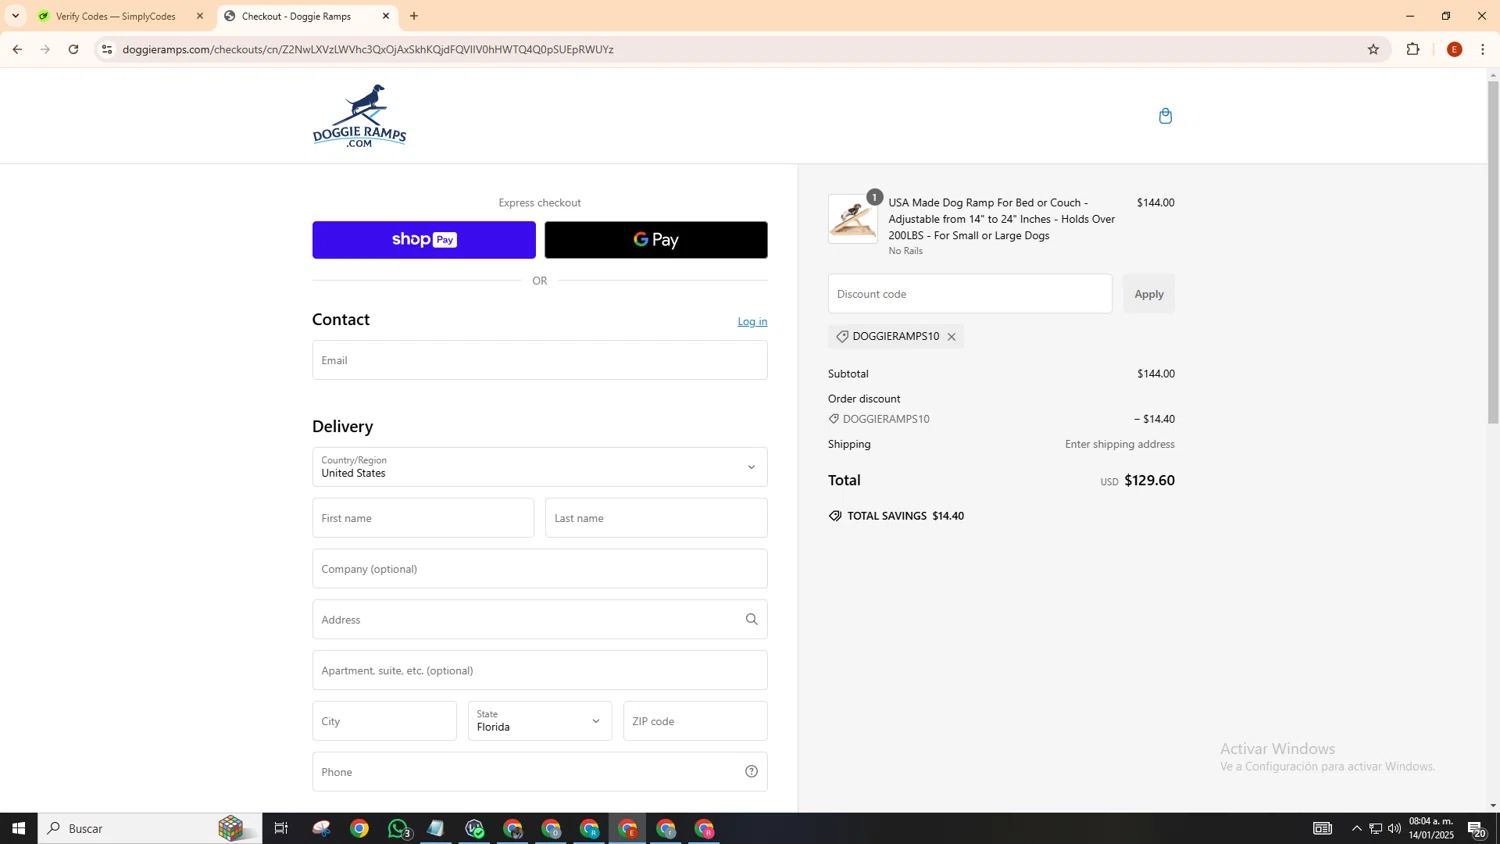Reload the checkout page

click(x=74, y=49)
